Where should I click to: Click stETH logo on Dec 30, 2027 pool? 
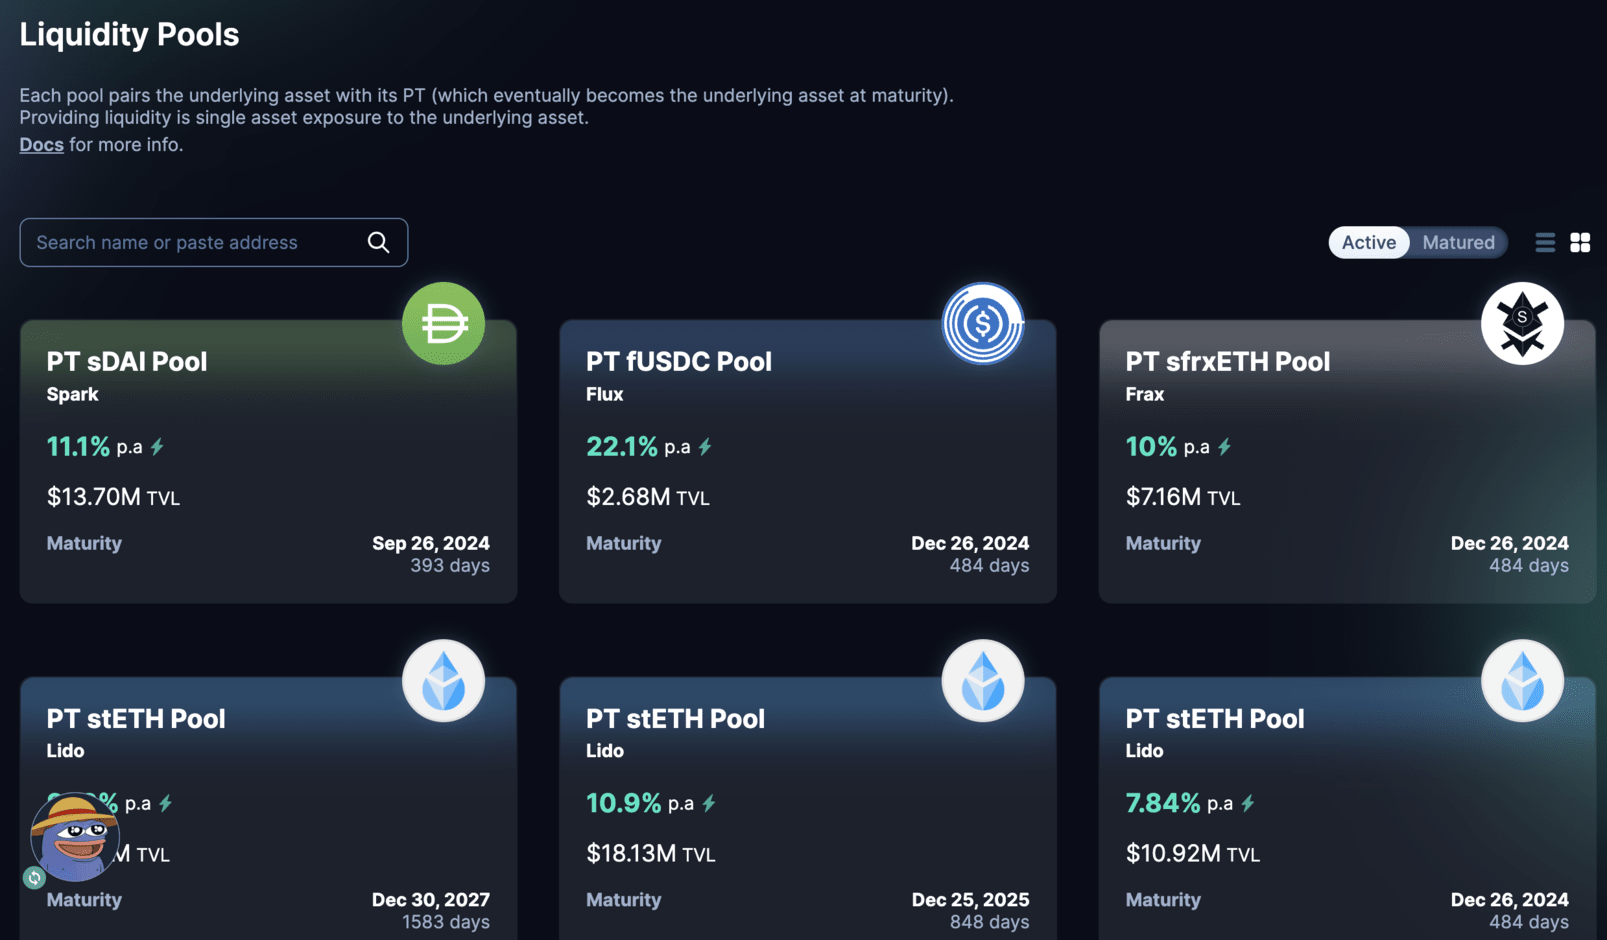point(443,680)
